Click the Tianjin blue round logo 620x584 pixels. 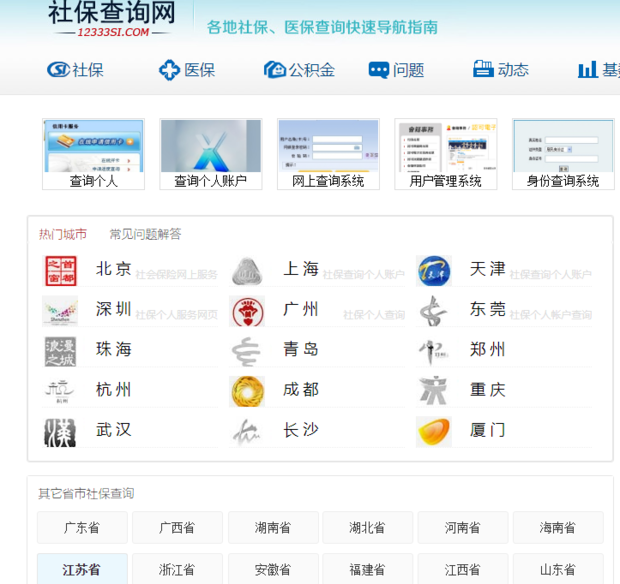pyautogui.click(x=434, y=271)
